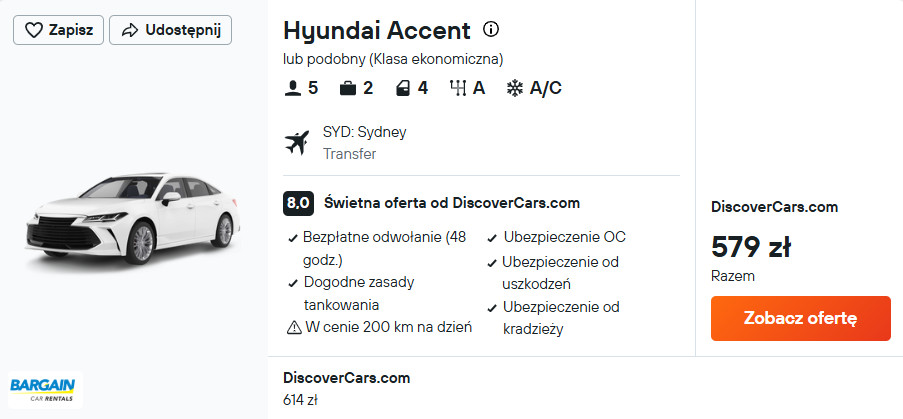This screenshot has width=903, height=419.
Task: Click the heart icon to save
Action: 34,30
